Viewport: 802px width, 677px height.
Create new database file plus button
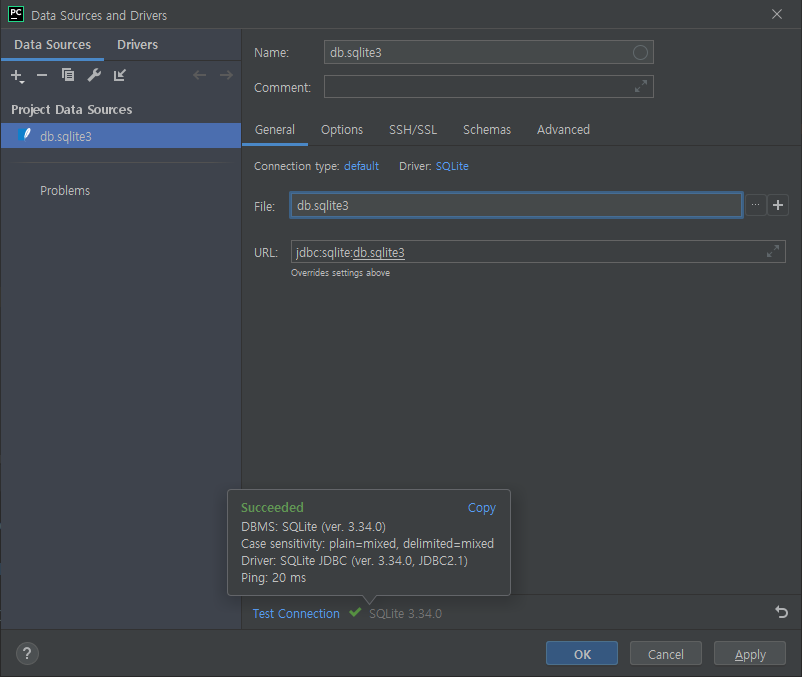(x=778, y=205)
